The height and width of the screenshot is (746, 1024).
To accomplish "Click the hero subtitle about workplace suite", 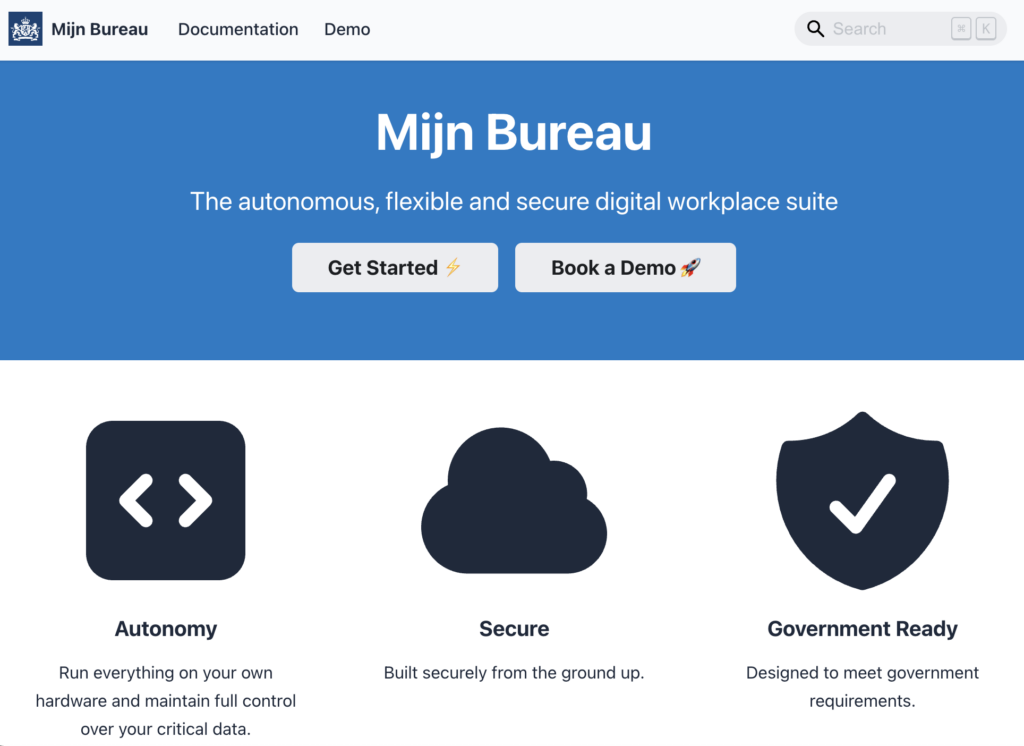I will pyautogui.click(x=513, y=202).
